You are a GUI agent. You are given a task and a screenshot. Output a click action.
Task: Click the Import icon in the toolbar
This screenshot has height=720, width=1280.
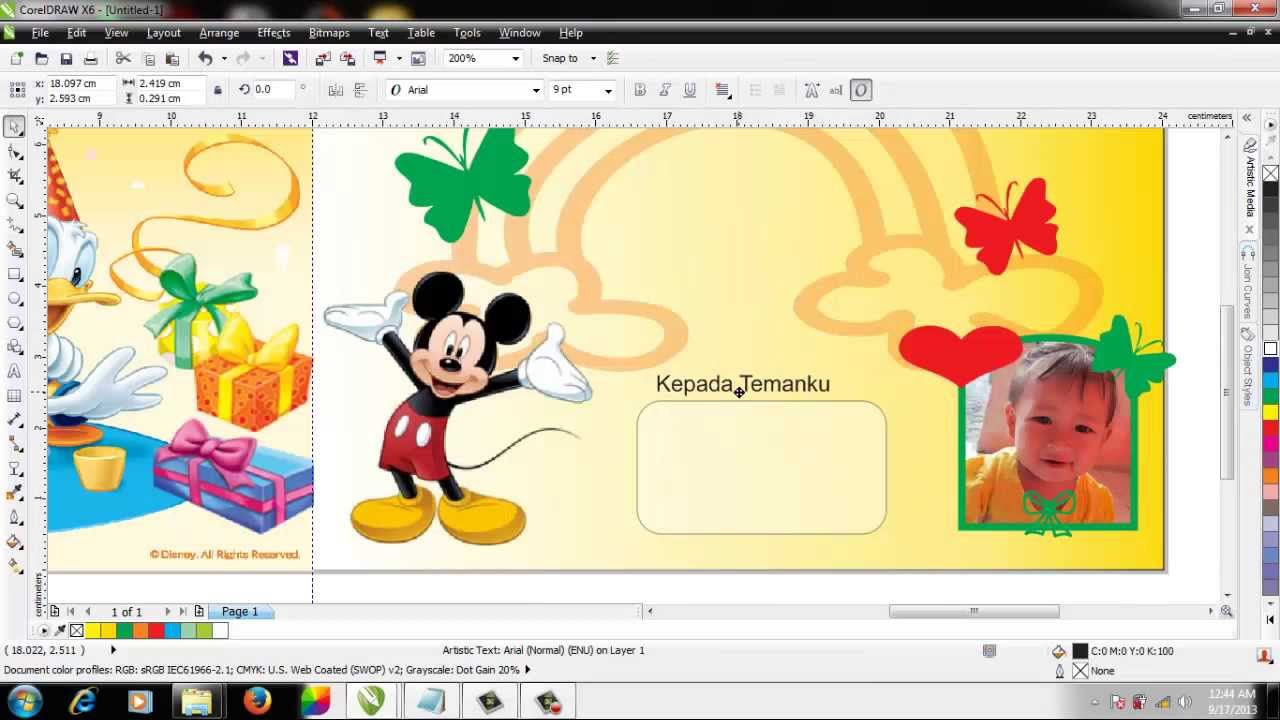click(322, 59)
